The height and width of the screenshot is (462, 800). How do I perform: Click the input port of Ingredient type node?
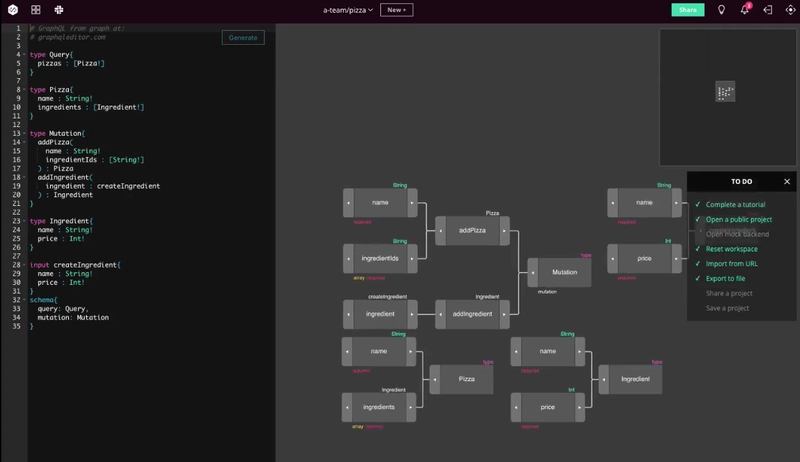tap(604, 379)
